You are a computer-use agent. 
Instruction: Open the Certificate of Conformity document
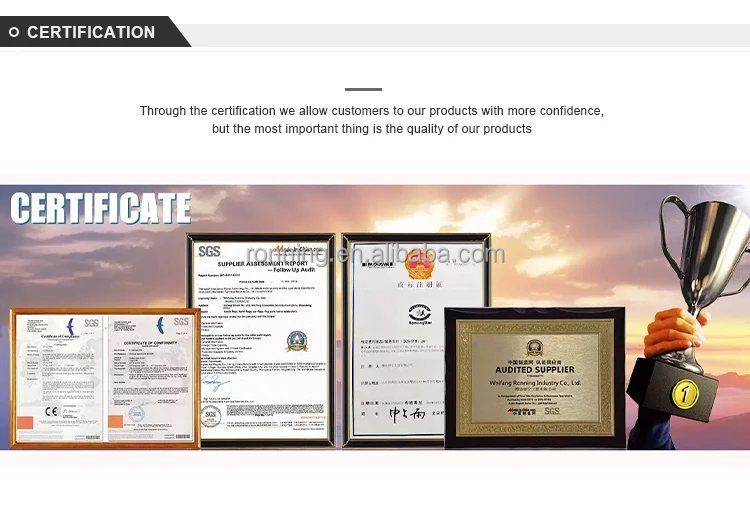click(149, 378)
